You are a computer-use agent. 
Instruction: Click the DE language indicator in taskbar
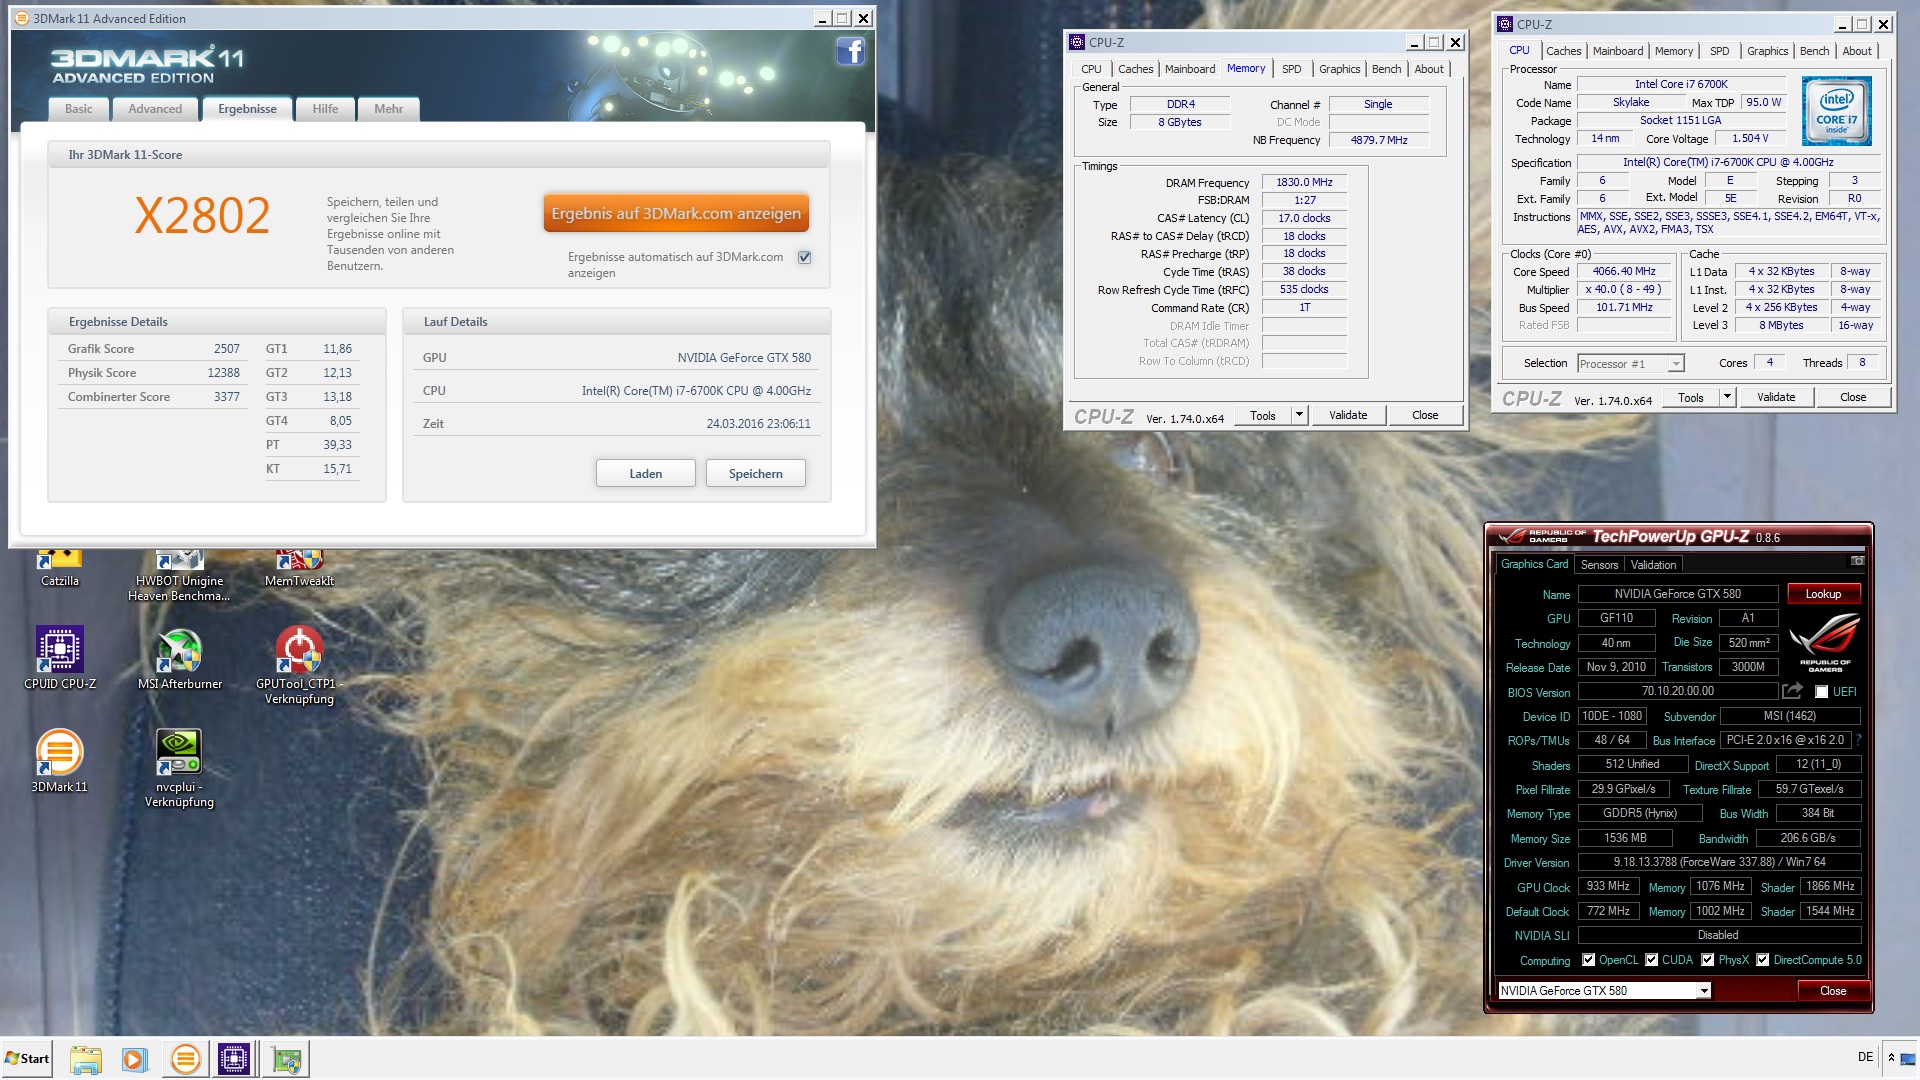point(1865,1057)
